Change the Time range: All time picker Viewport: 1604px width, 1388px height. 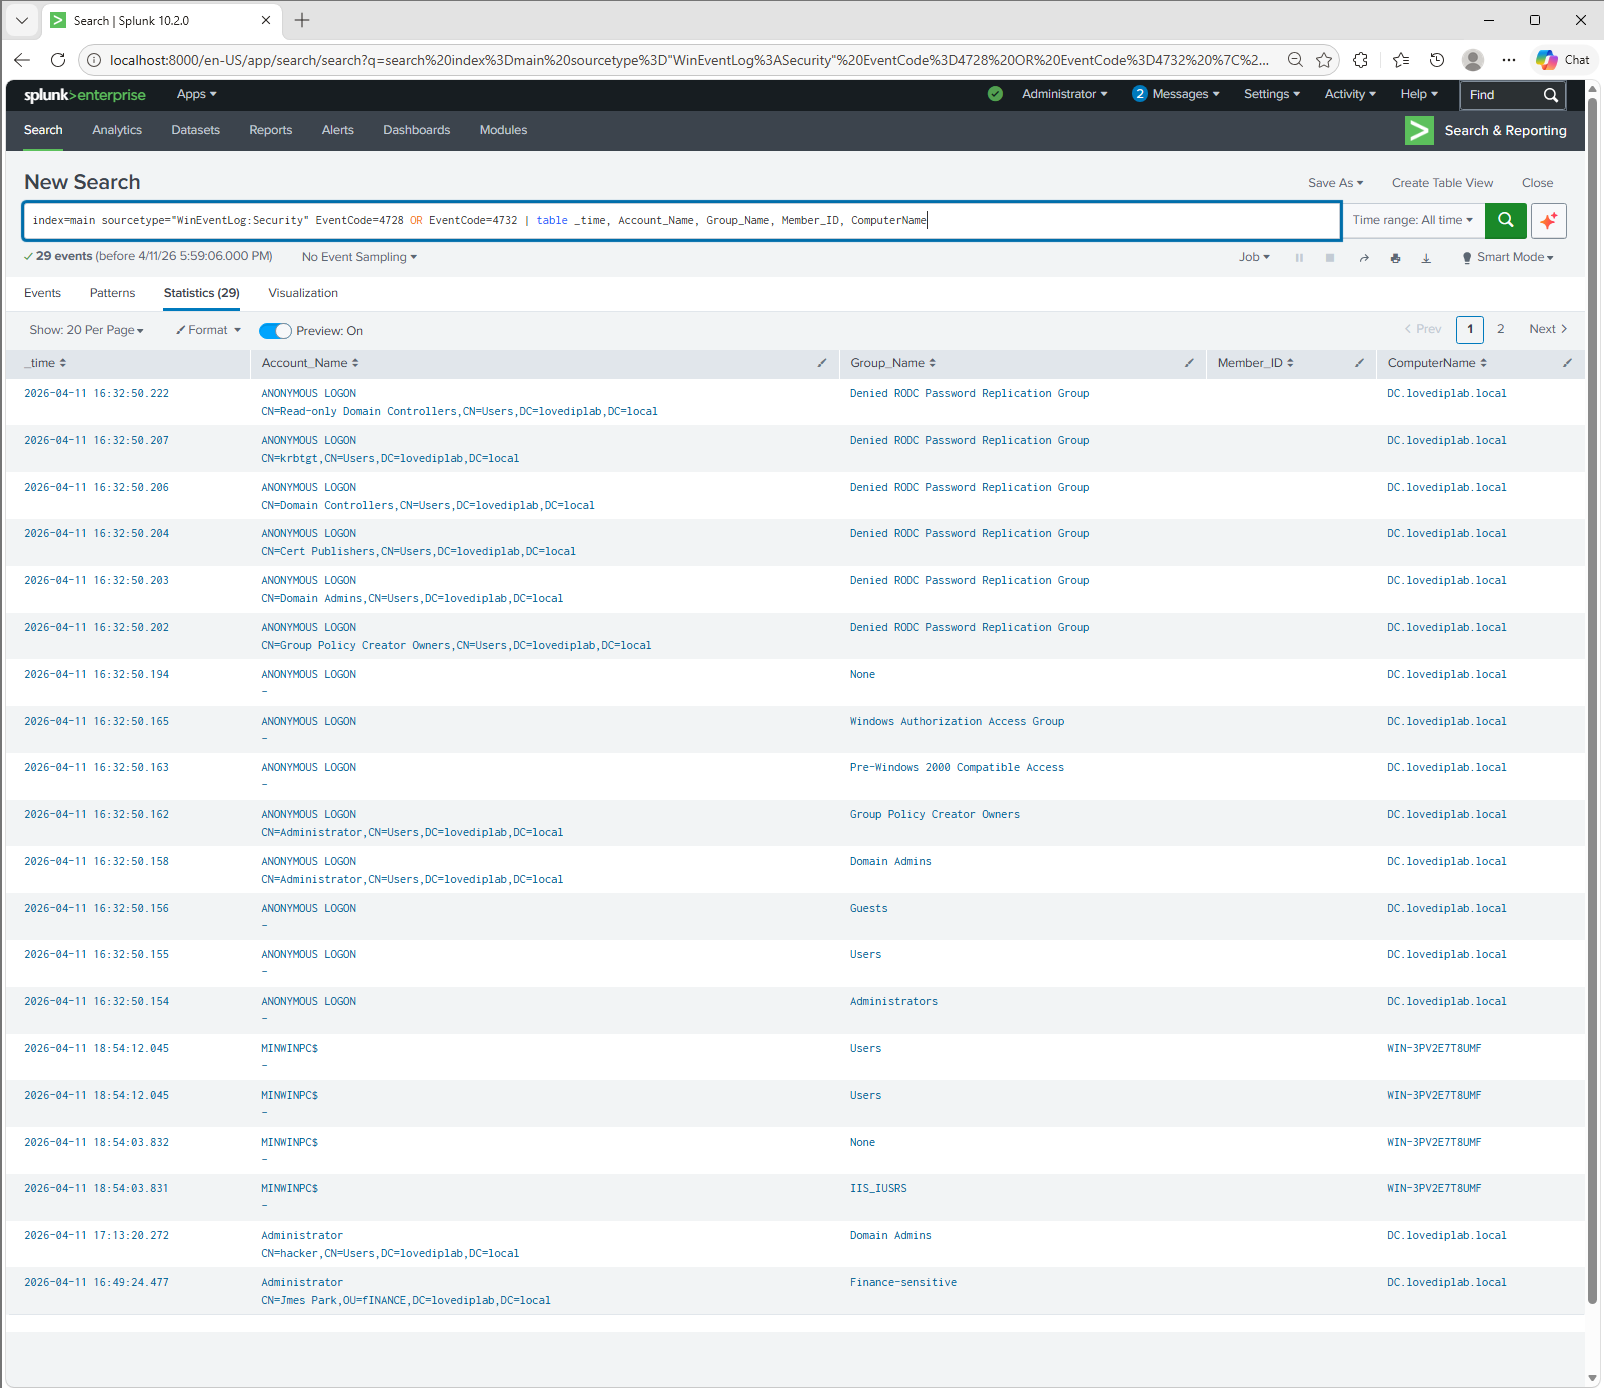pos(1412,220)
